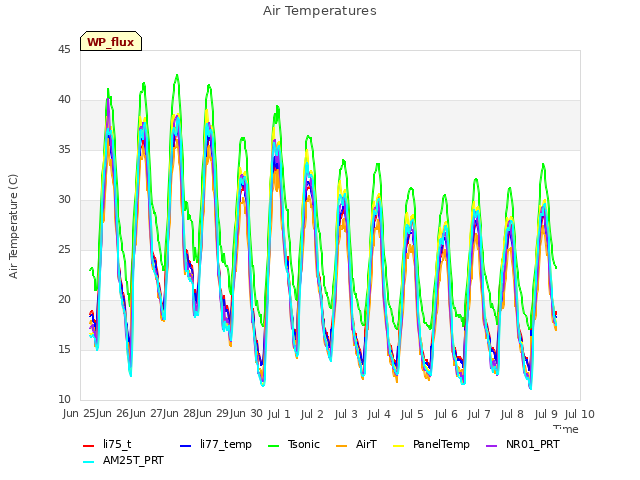Toggle the PanelTemp legend entry
This screenshot has height=480, width=640.
[x=431, y=444]
